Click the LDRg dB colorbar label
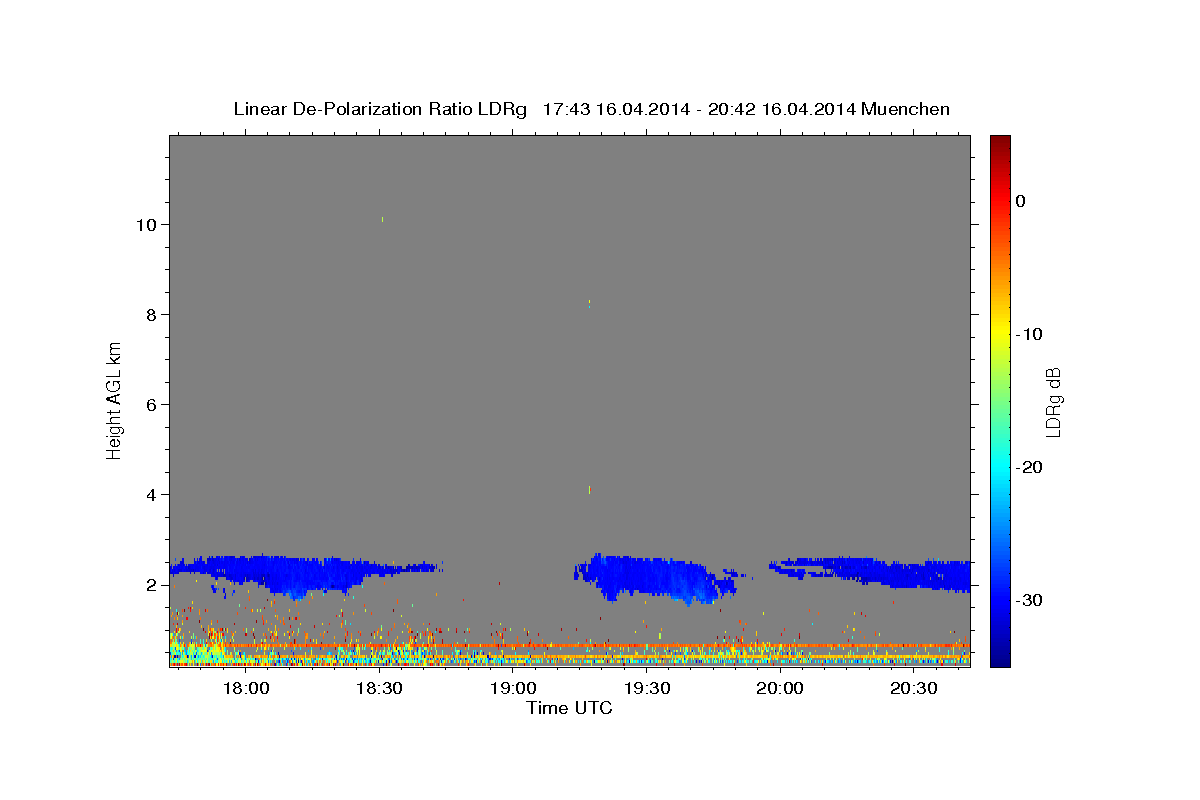The width and height of the screenshot is (1200, 800). click(1052, 402)
